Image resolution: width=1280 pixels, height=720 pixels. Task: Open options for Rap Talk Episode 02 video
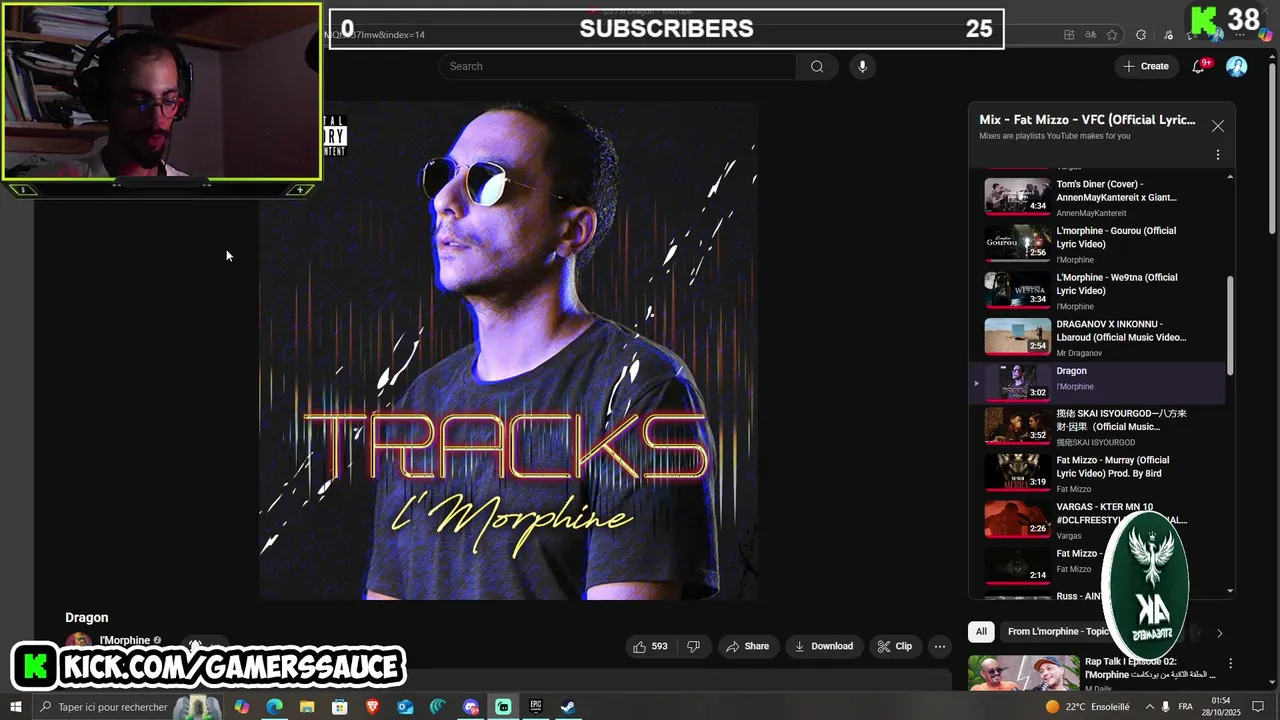[1230, 663]
